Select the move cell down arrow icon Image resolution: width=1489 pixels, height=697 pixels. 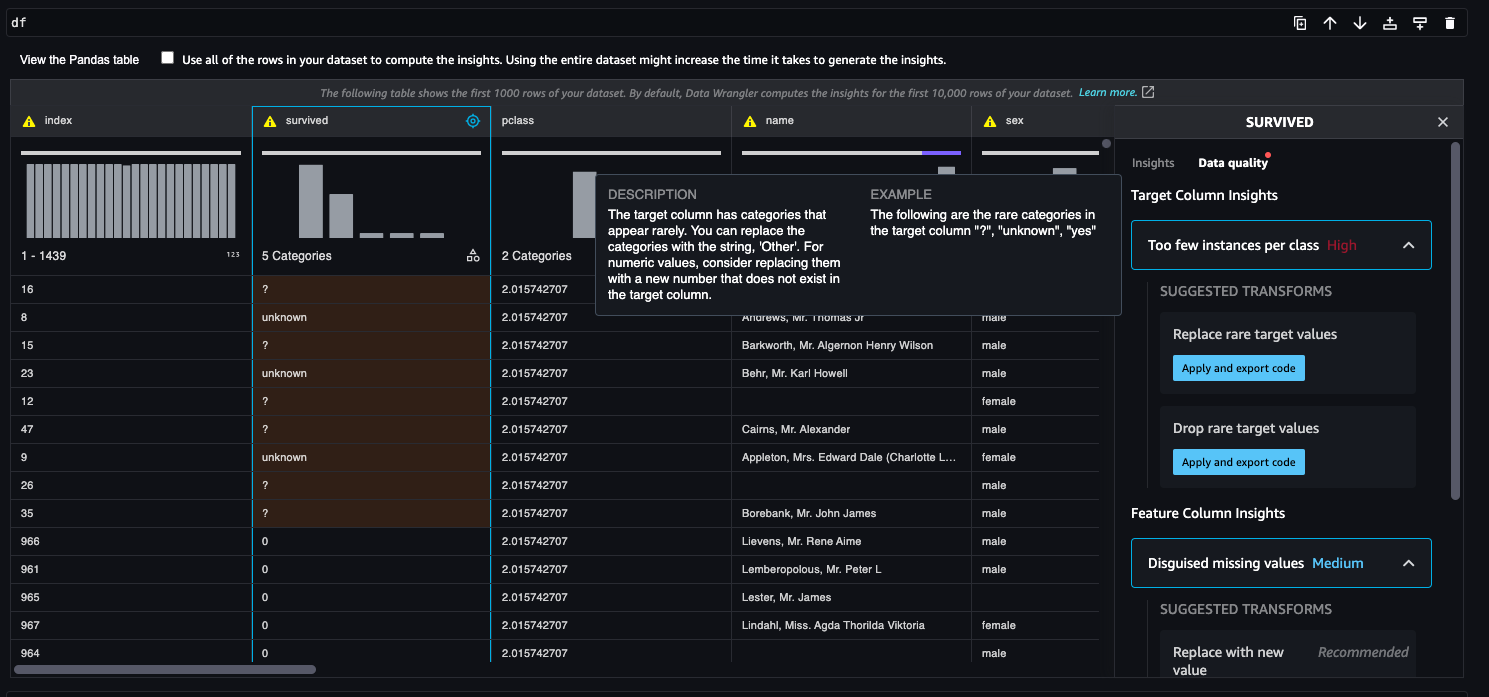coord(1359,22)
